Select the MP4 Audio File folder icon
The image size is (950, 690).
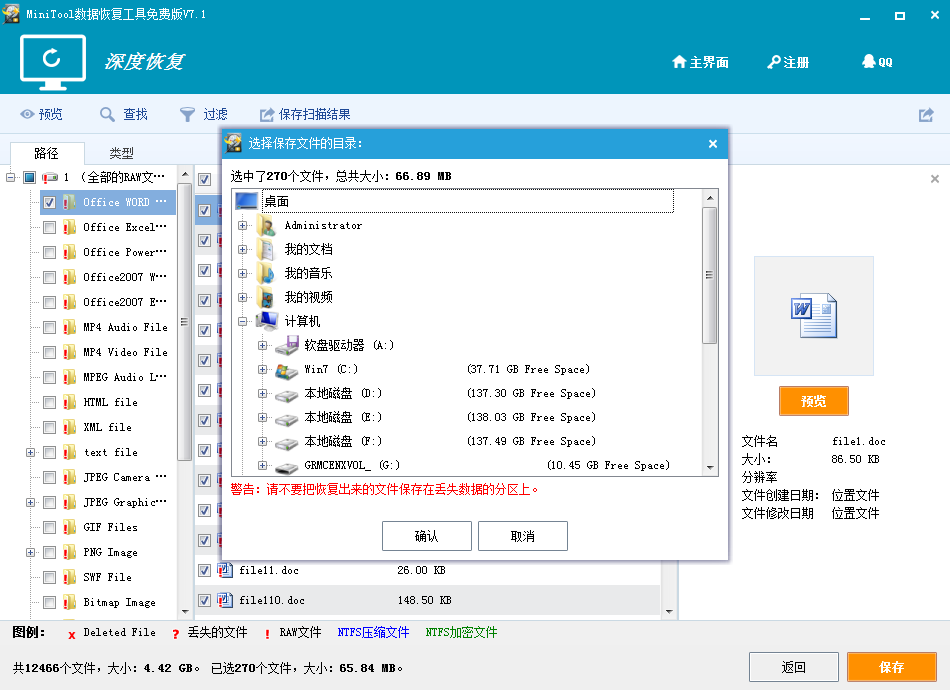[x=70, y=327]
